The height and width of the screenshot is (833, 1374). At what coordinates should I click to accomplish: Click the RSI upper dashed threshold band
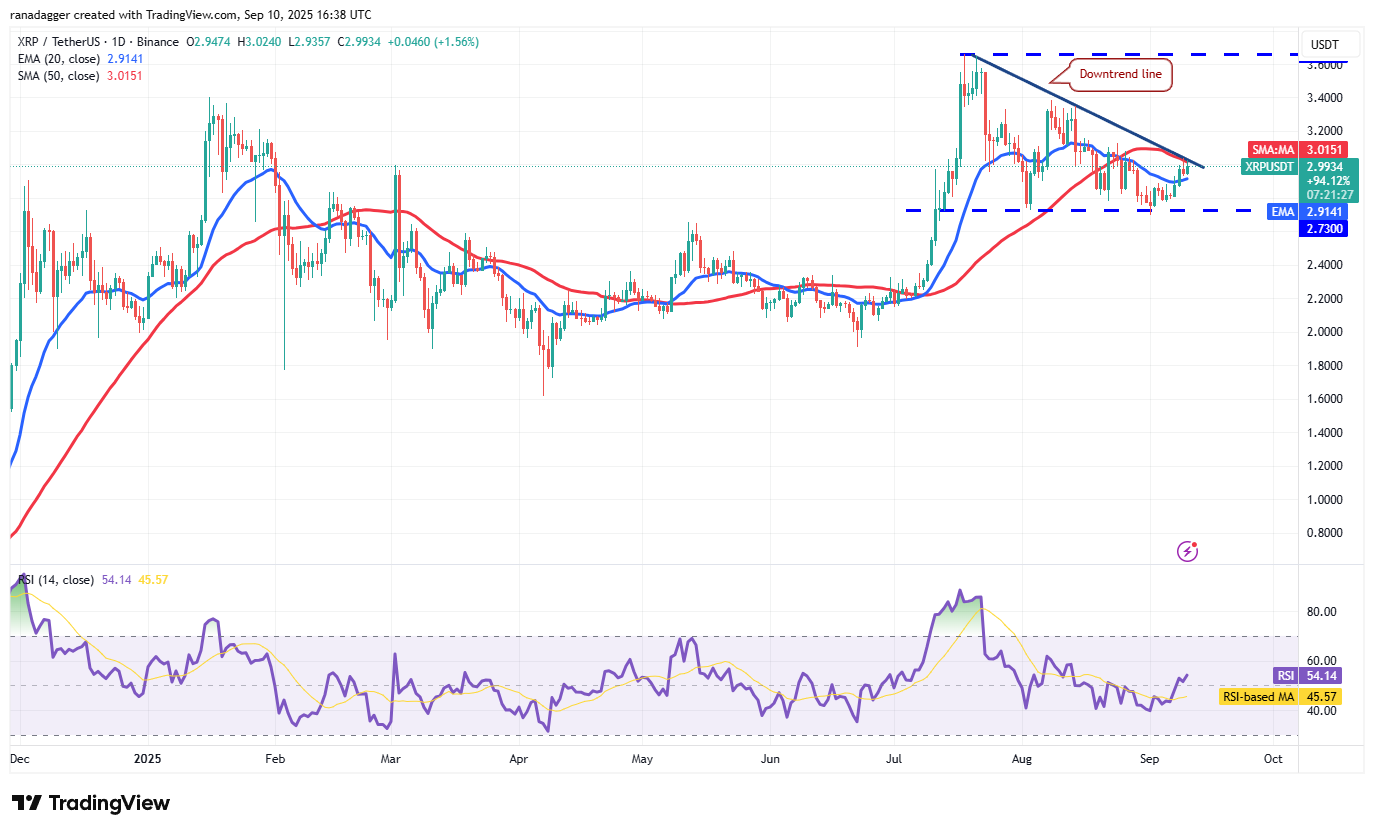pyautogui.click(x=650, y=634)
